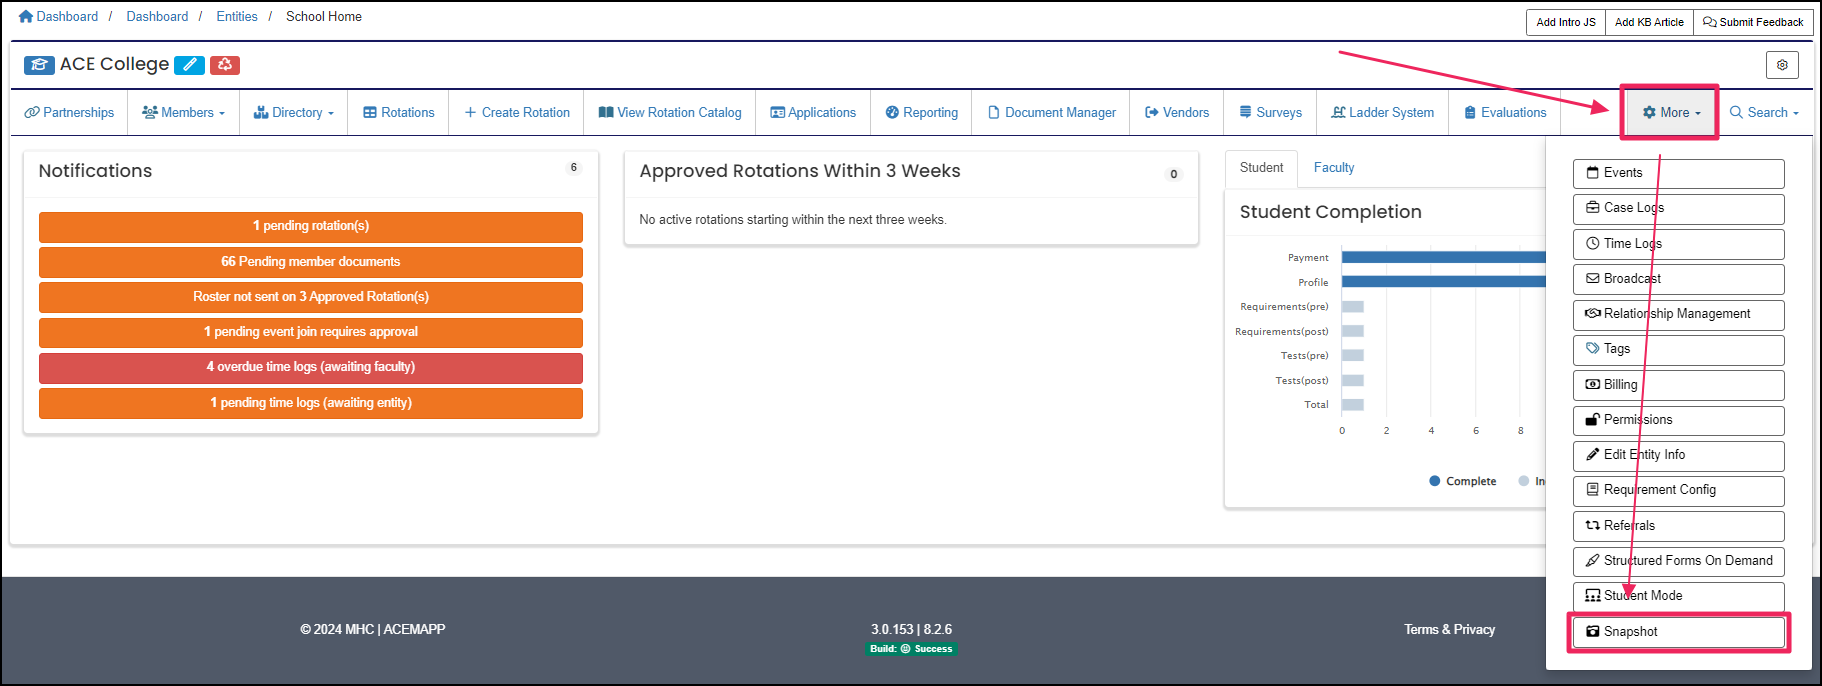
Task: Go to the first Dashboard breadcrumb link
Action: pyautogui.click(x=67, y=17)
